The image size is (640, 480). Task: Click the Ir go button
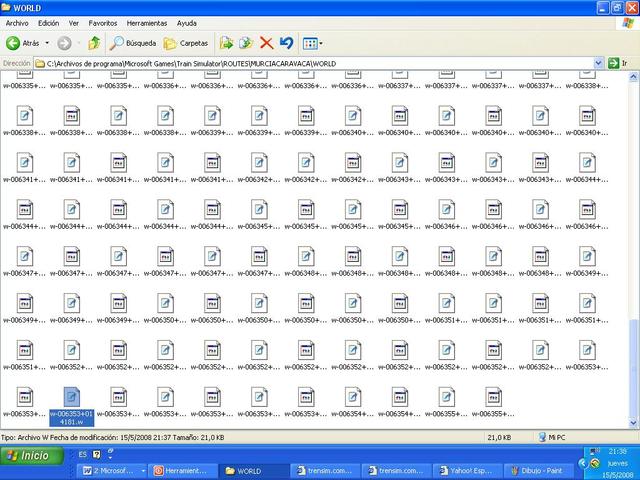619,63
